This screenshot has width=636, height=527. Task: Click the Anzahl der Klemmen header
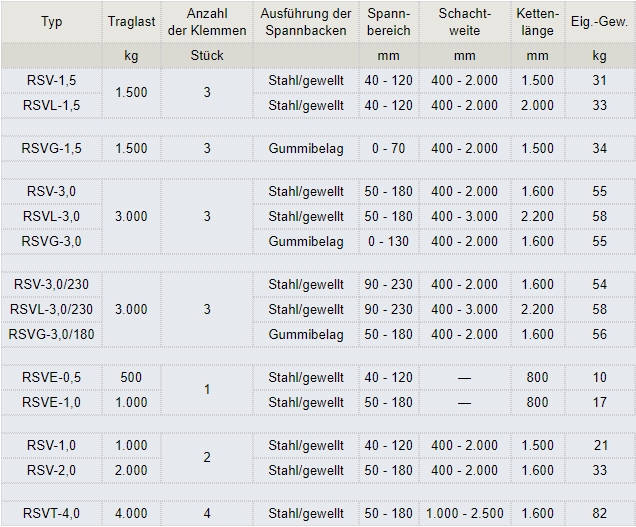click(207, 22)
